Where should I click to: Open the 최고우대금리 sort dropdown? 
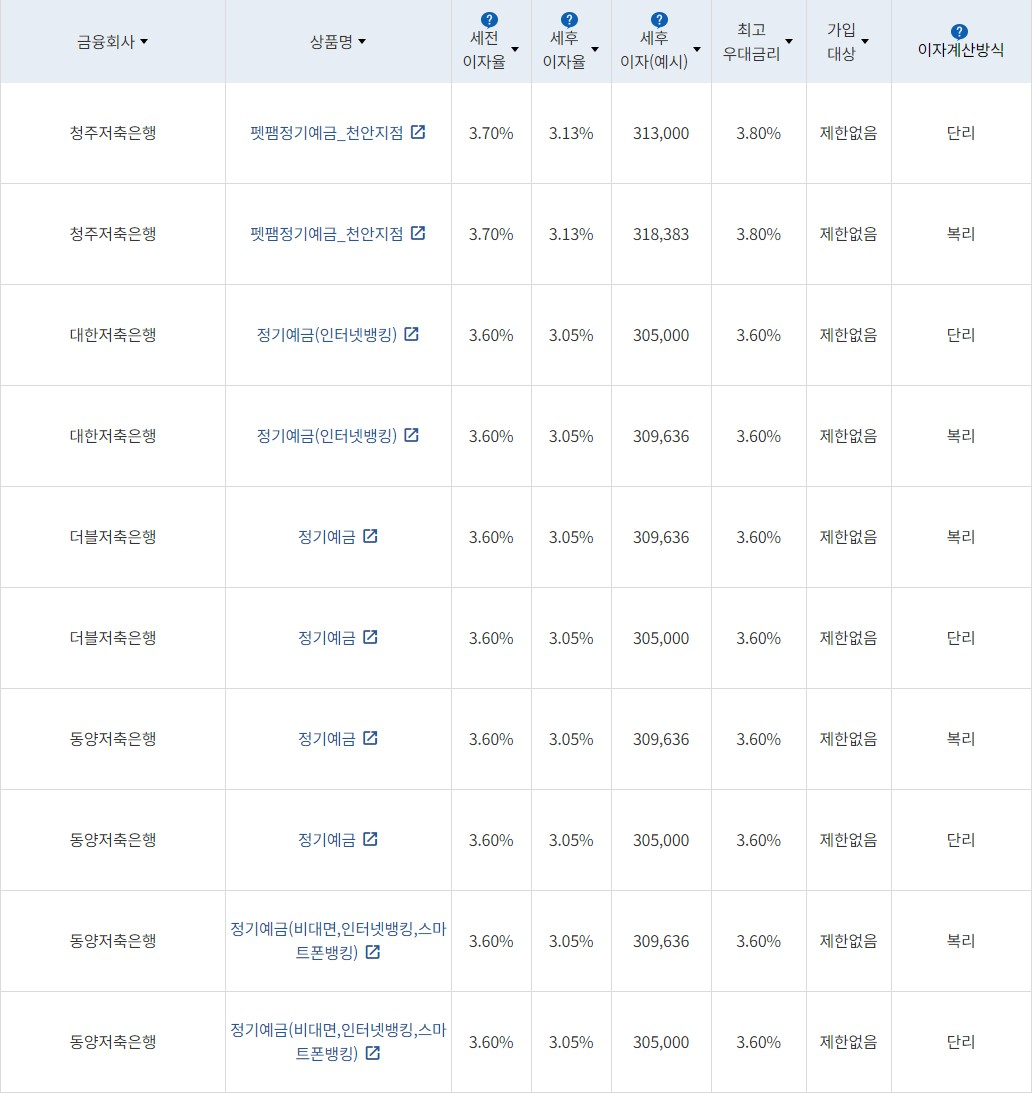[789, 41]
